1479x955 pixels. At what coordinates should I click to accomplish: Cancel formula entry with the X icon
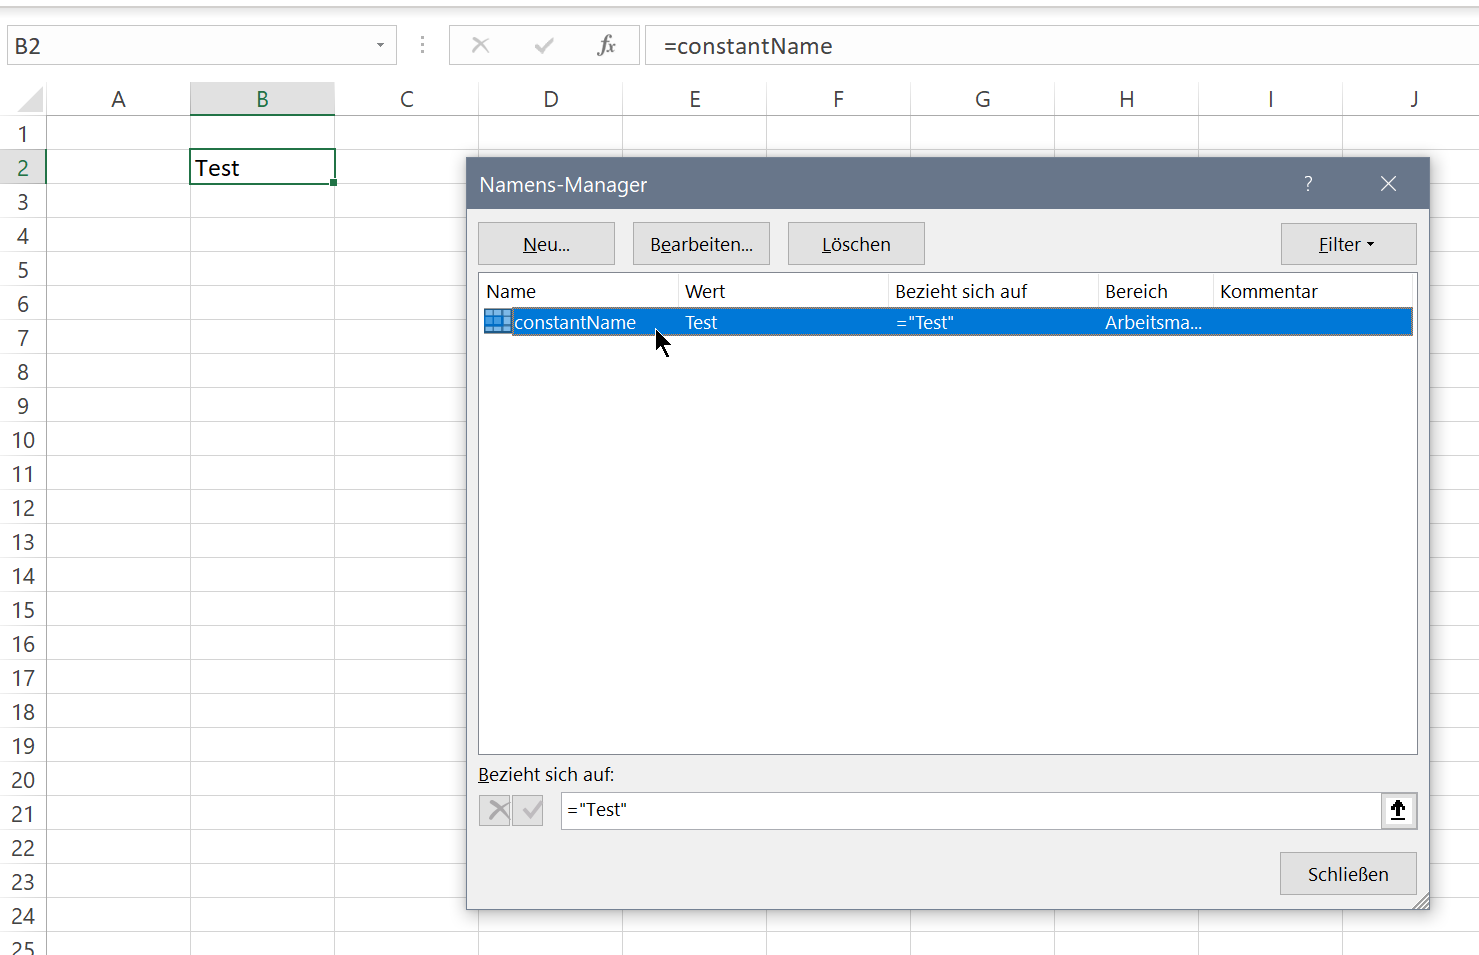[x=480, y=45]
